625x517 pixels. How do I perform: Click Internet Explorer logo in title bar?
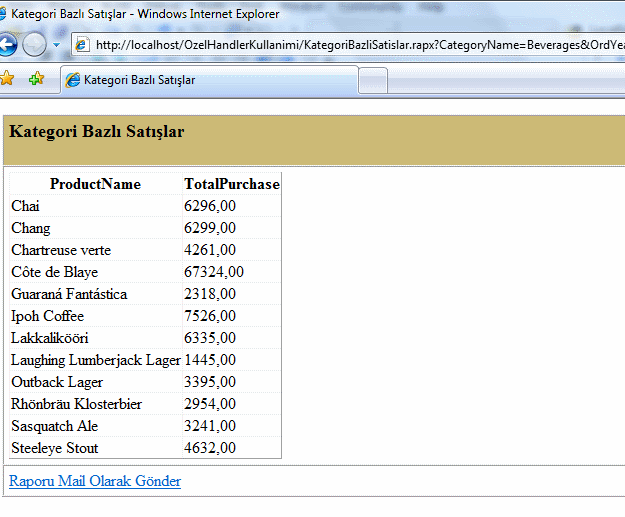(x=4, y=10)
